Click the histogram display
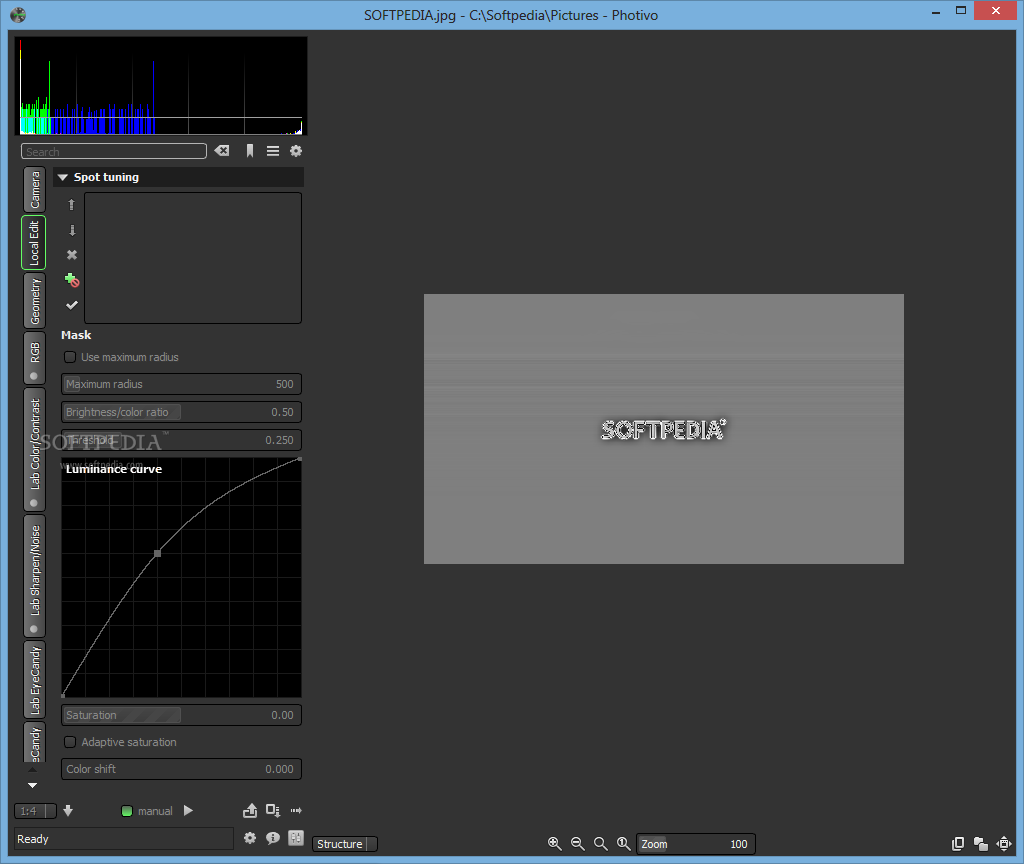 (x=161, y=86)
